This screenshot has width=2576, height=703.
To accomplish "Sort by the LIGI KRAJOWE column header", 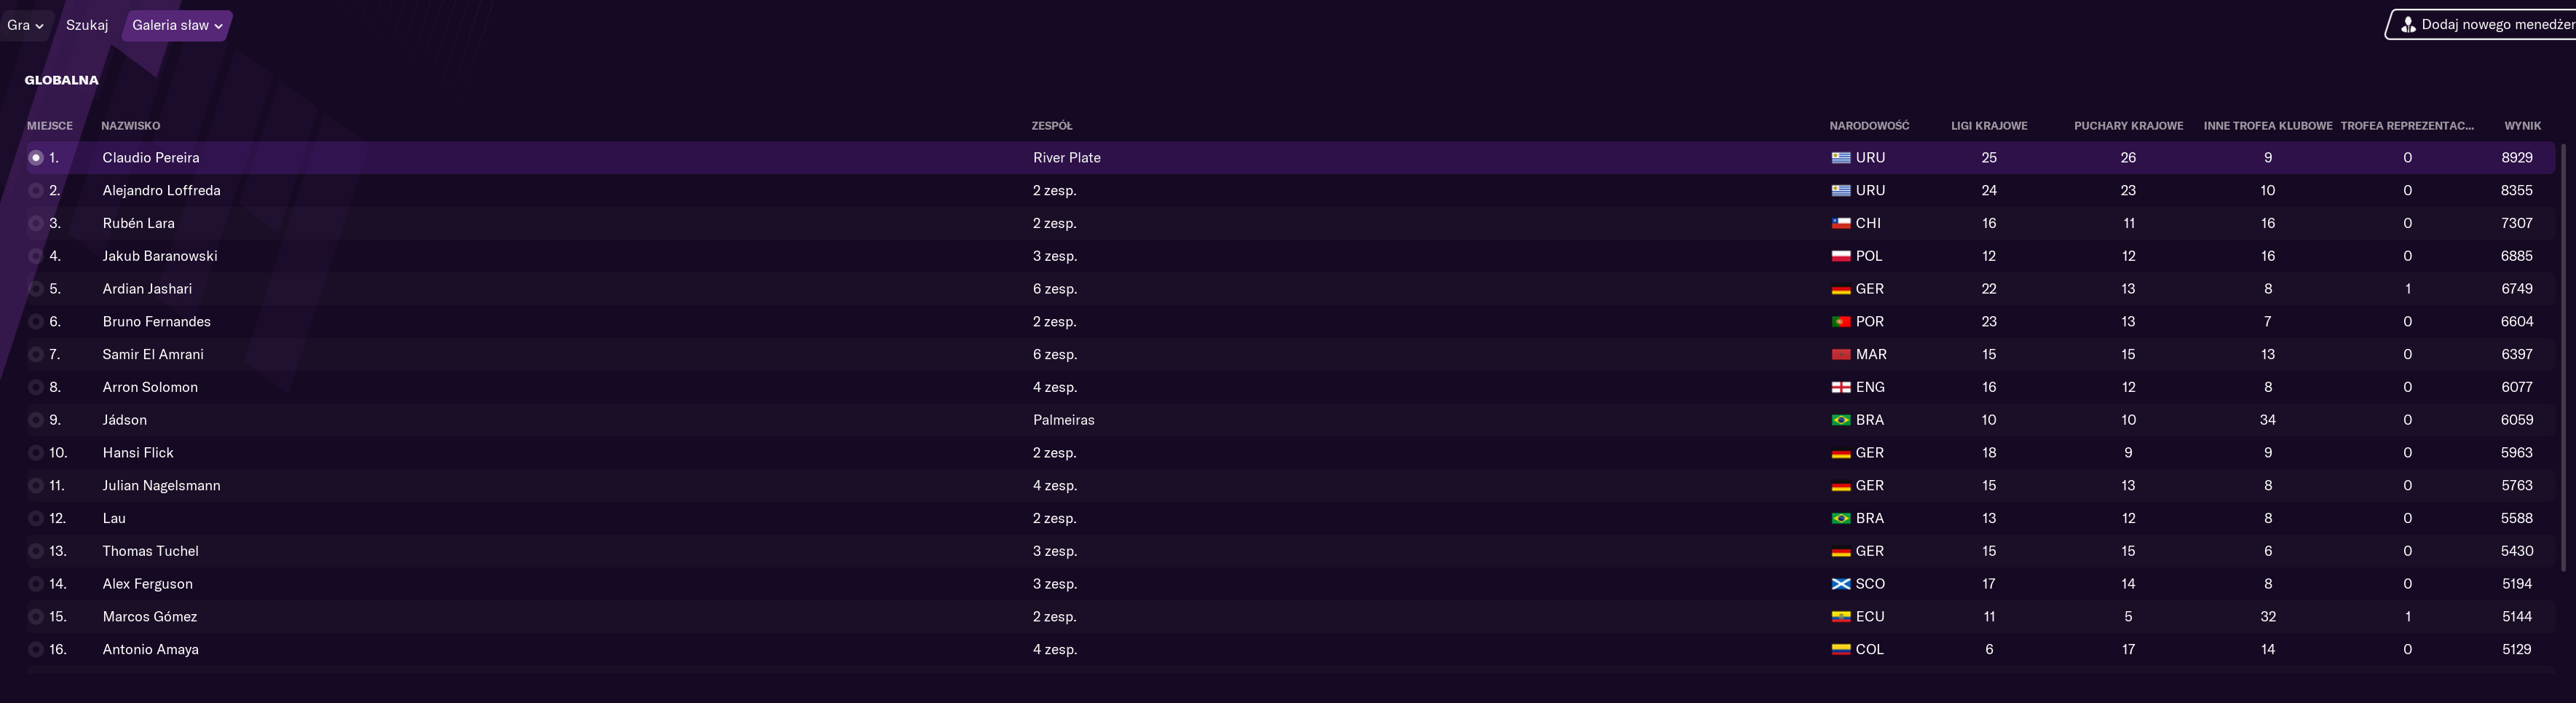I will coord(1988,126).
